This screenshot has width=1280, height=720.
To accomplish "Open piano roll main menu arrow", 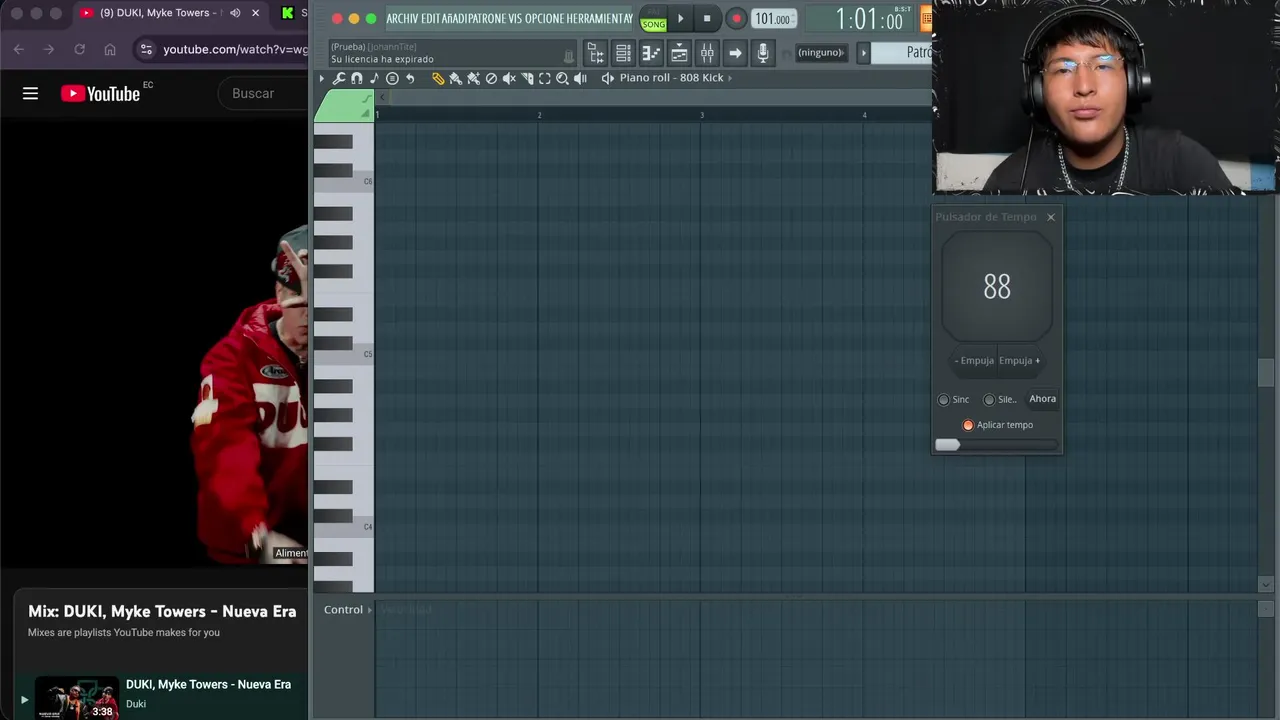I will pos(321,78).
